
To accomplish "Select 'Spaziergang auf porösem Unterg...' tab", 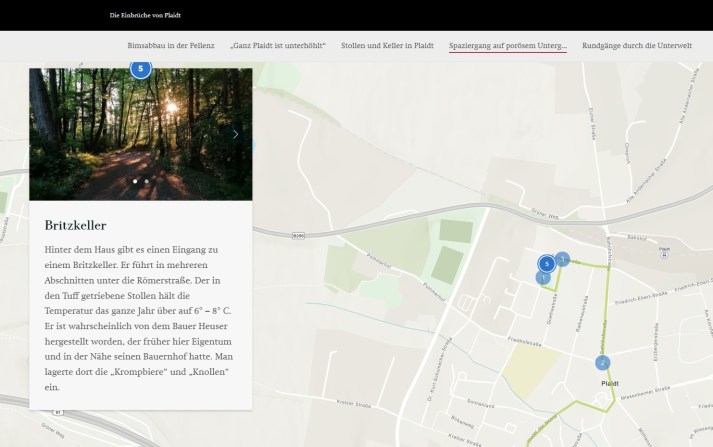I will pyautogui.click(x=508, y=46).
